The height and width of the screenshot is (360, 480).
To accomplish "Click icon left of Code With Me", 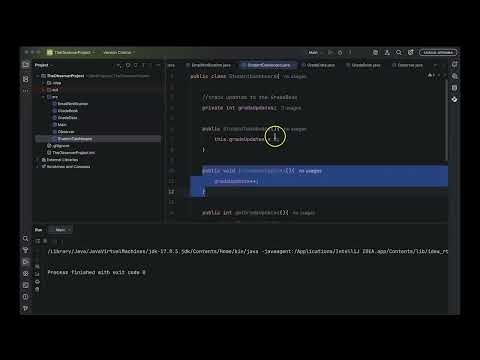I will pos(375,53).
